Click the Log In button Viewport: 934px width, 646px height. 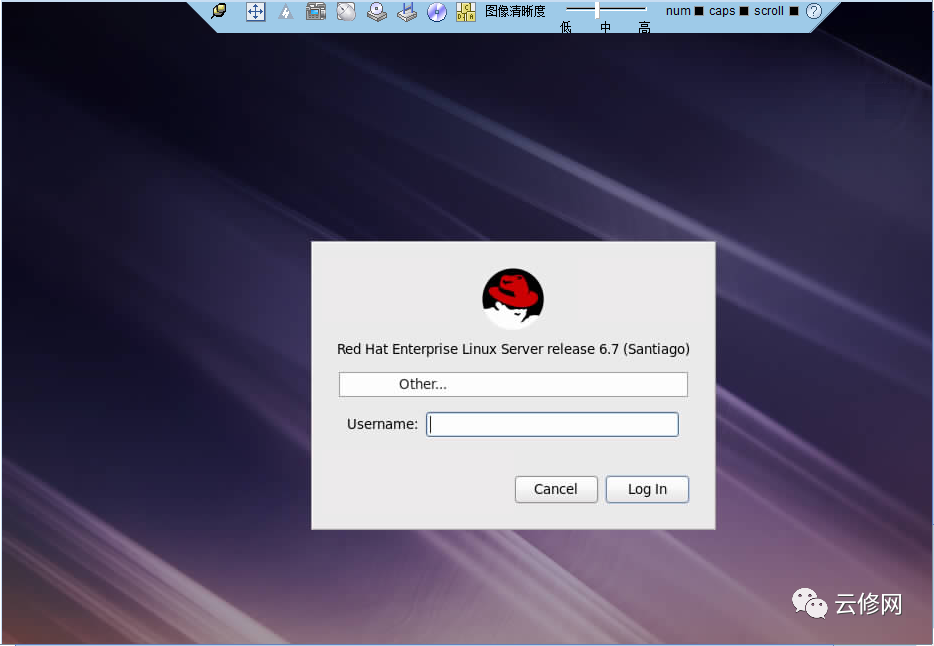(x=647, y=489)
